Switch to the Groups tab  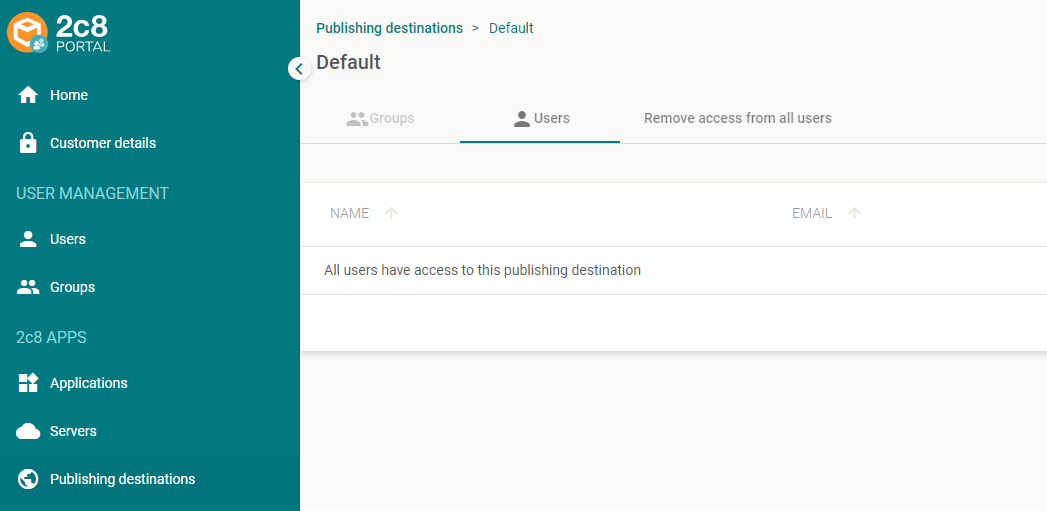tap(380, 118)
